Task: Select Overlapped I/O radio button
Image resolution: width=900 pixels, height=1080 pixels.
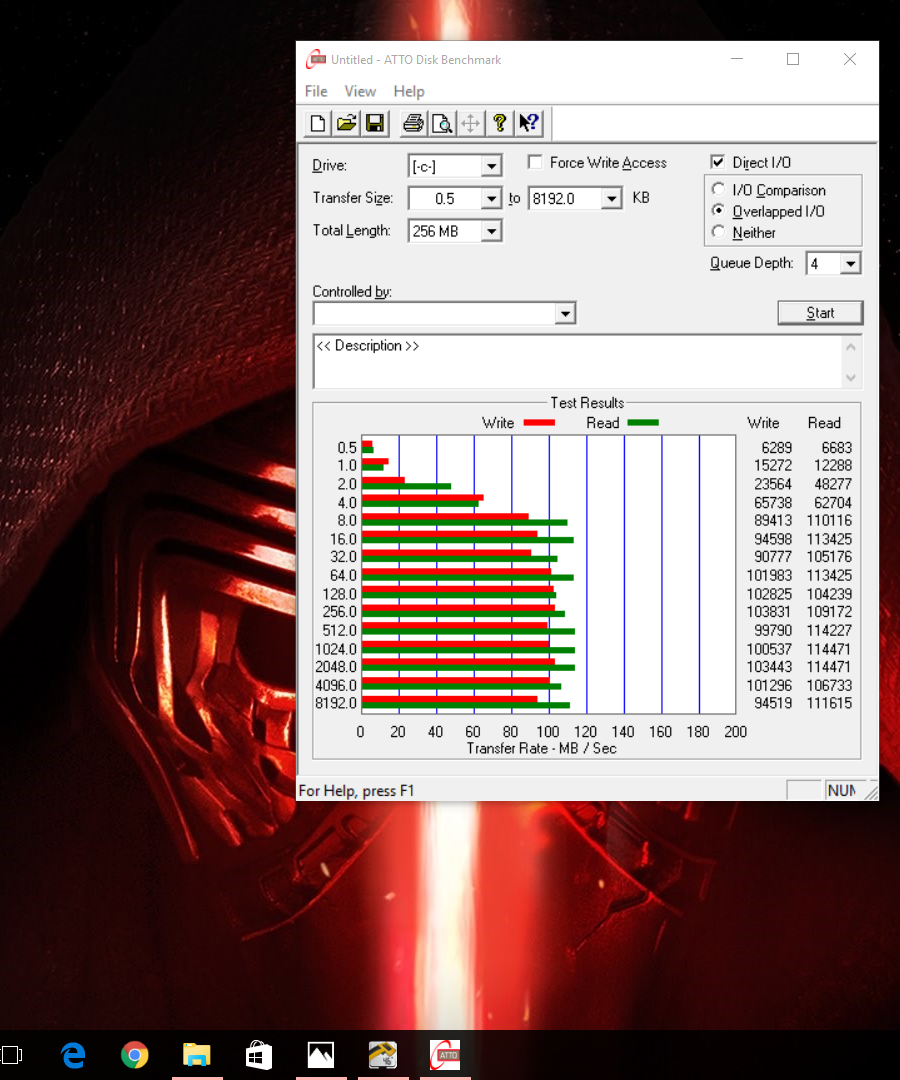Action: [x=718, y=211]
